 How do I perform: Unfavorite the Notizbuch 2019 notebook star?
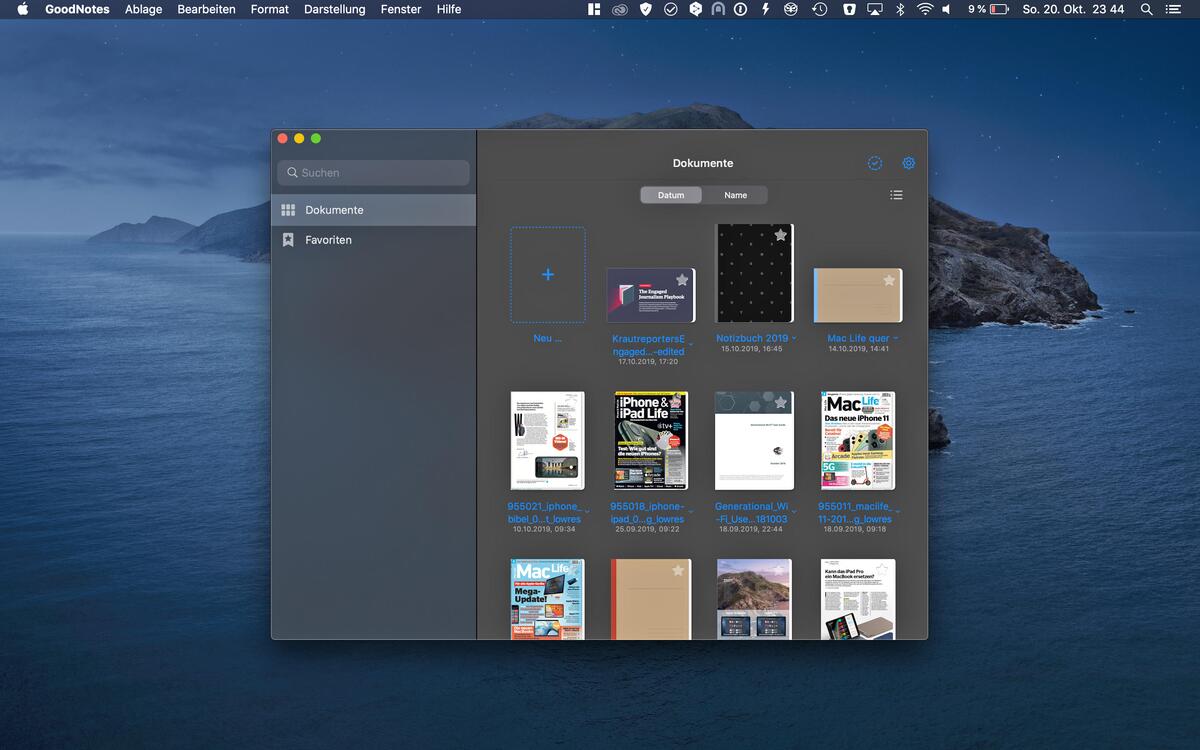780,235
